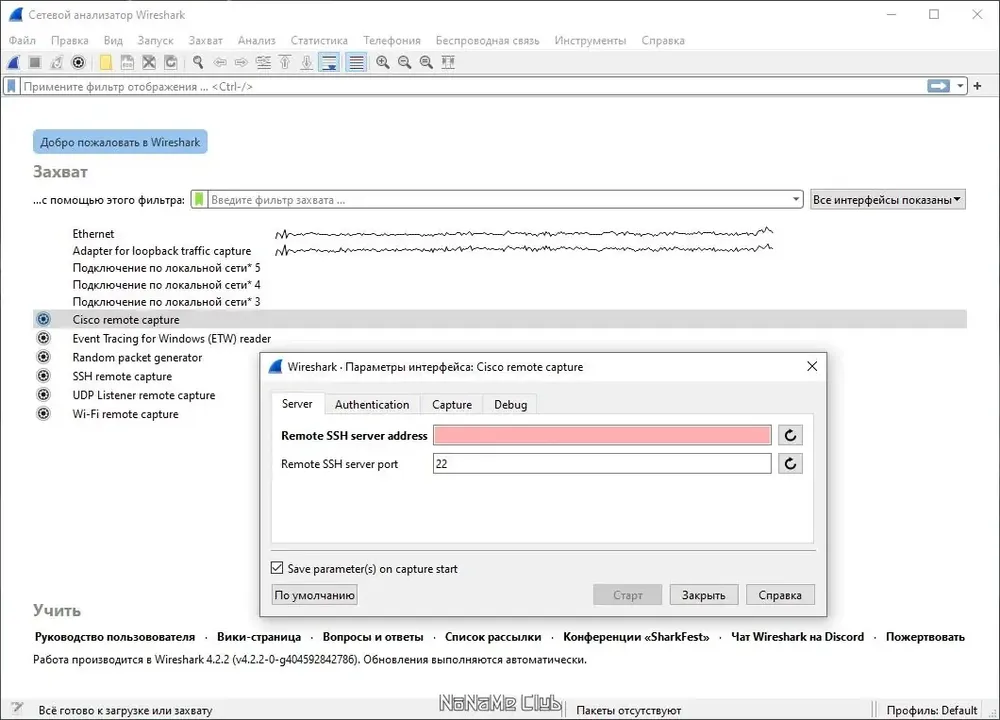
Task: Expand the capture filter combo box arrow
Action: pos(795,200)
